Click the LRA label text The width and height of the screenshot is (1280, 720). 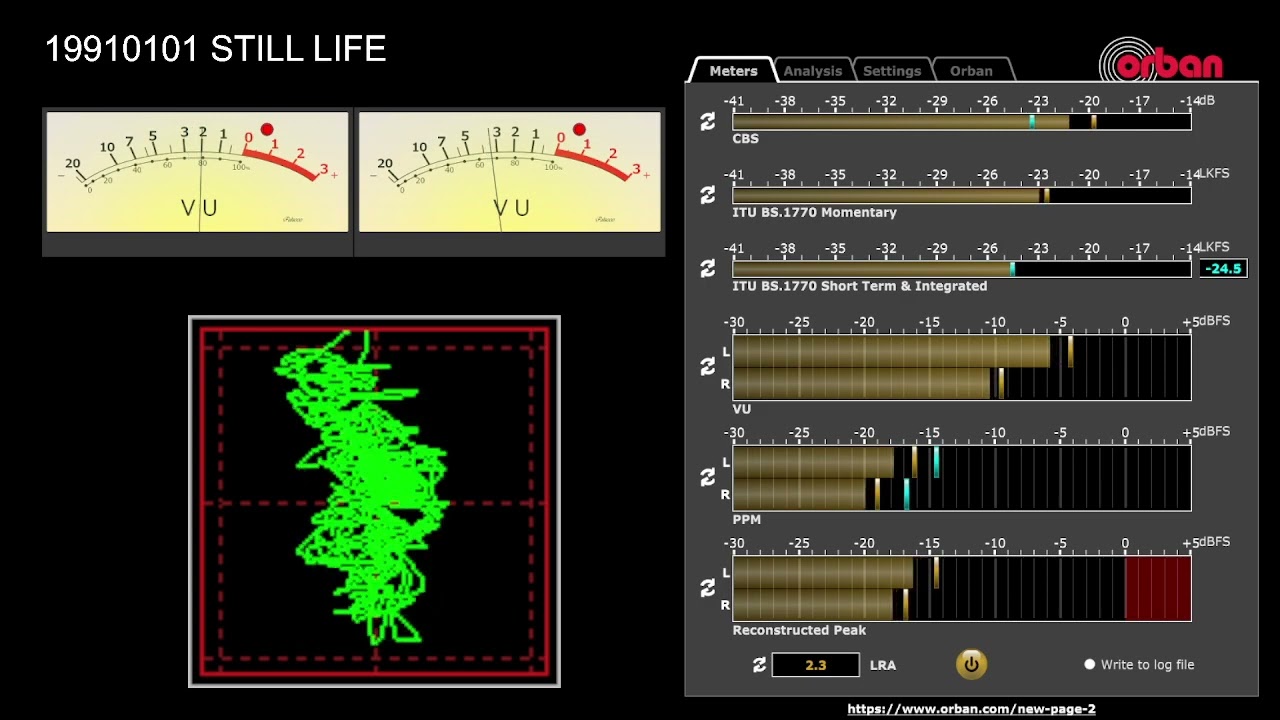pos(882,665)
